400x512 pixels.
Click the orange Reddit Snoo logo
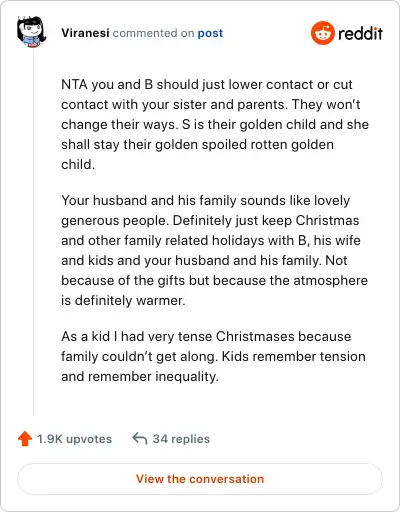[322, 33]
